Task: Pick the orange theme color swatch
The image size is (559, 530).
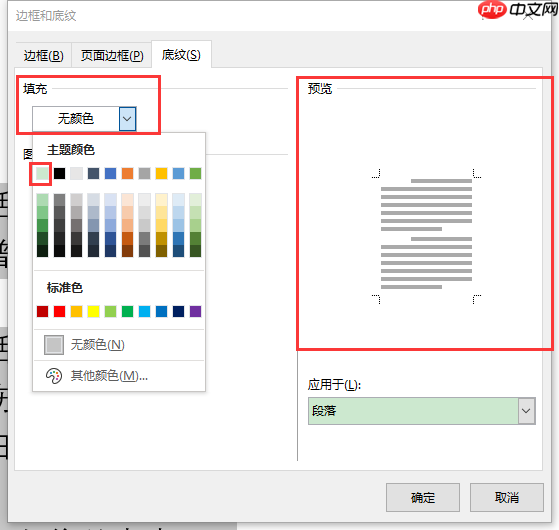Action: pyautogui.click(x=127, y=174)
